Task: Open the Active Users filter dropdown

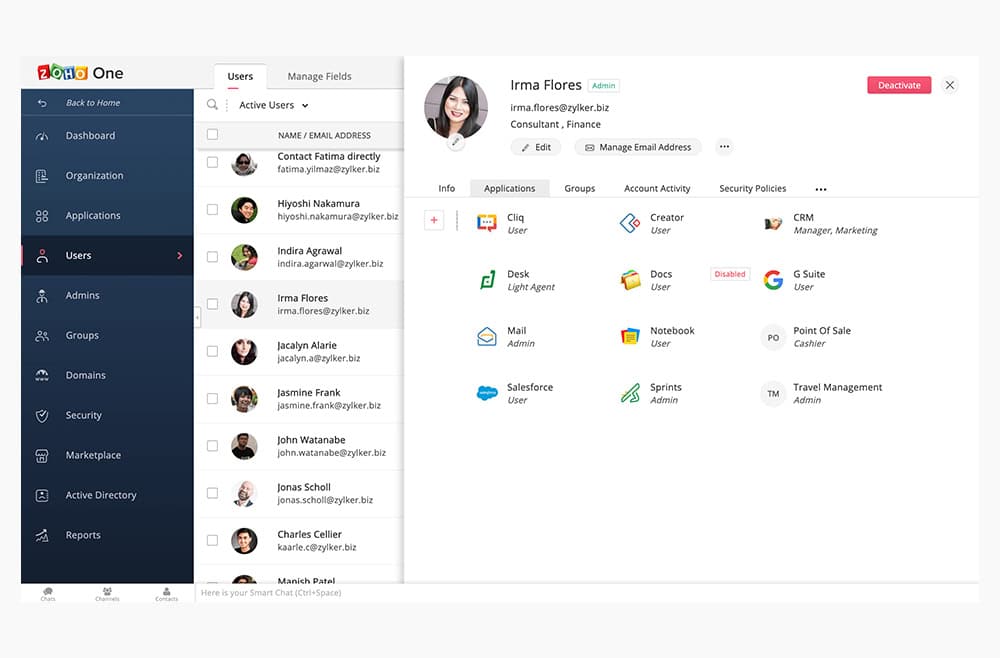Action: point(274,105)
